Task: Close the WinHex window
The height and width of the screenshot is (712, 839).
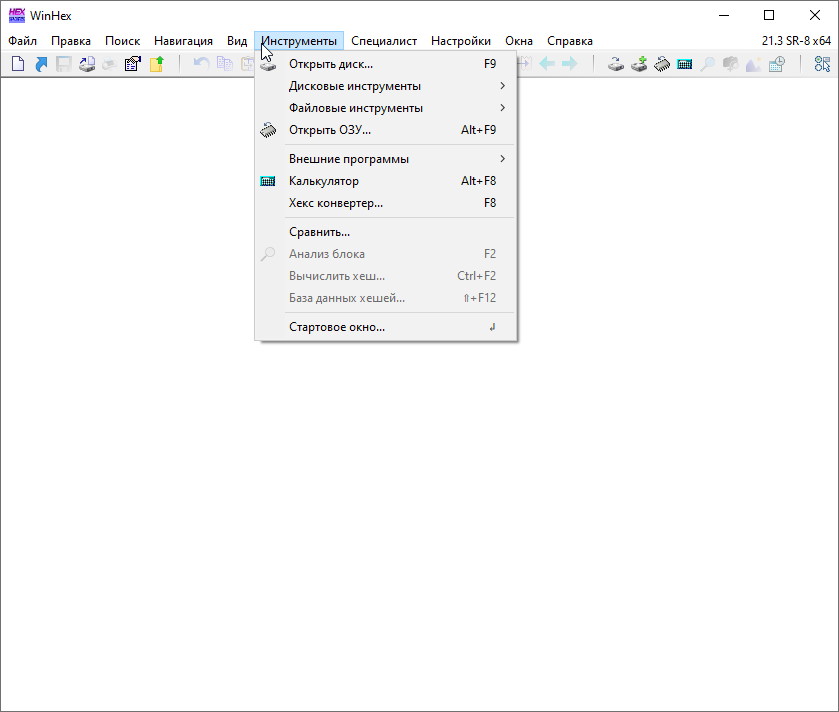Action: [x=814, y=16]
